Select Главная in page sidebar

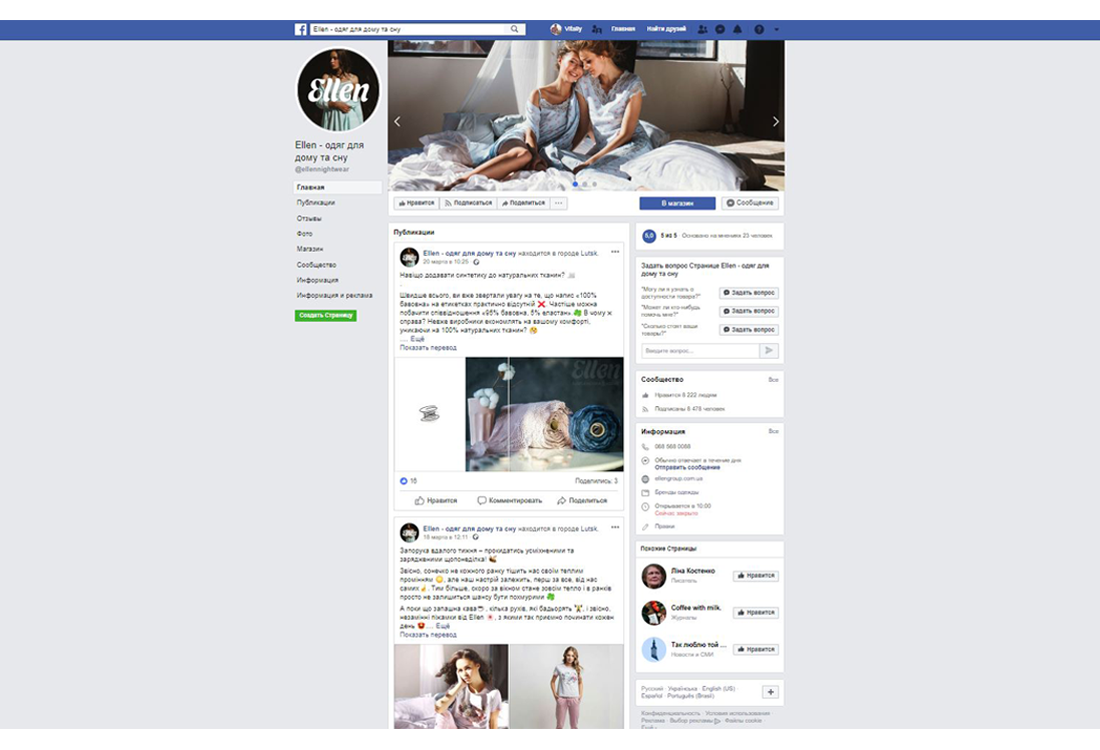coord(337,187)
